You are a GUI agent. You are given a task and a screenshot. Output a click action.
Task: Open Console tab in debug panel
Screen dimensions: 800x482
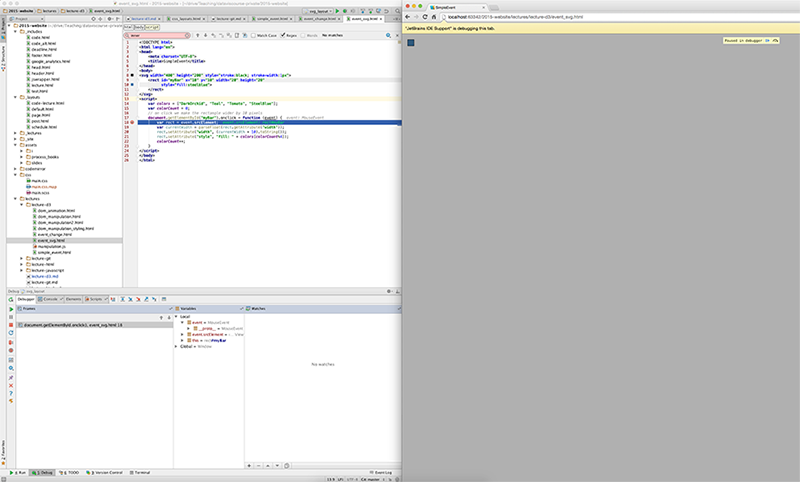click(x=50, y=299)
